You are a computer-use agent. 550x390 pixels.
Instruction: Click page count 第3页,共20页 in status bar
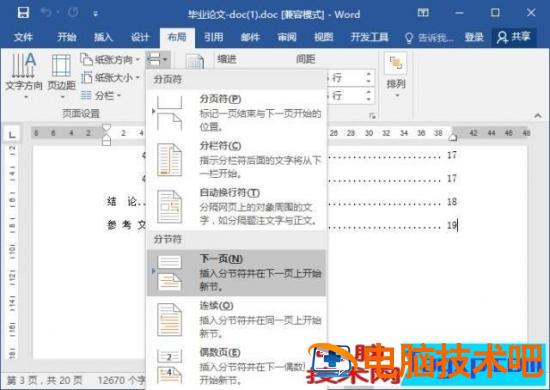(45, 380)
